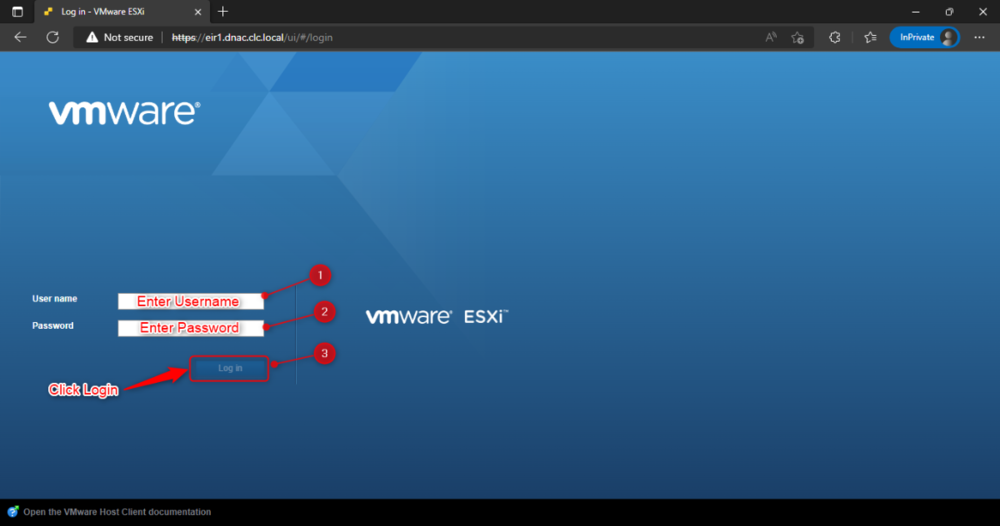The height and width of the screenshot is (526, 1000).
Task: Open the Extensions puzzle icon
Action: coord(835,38)
